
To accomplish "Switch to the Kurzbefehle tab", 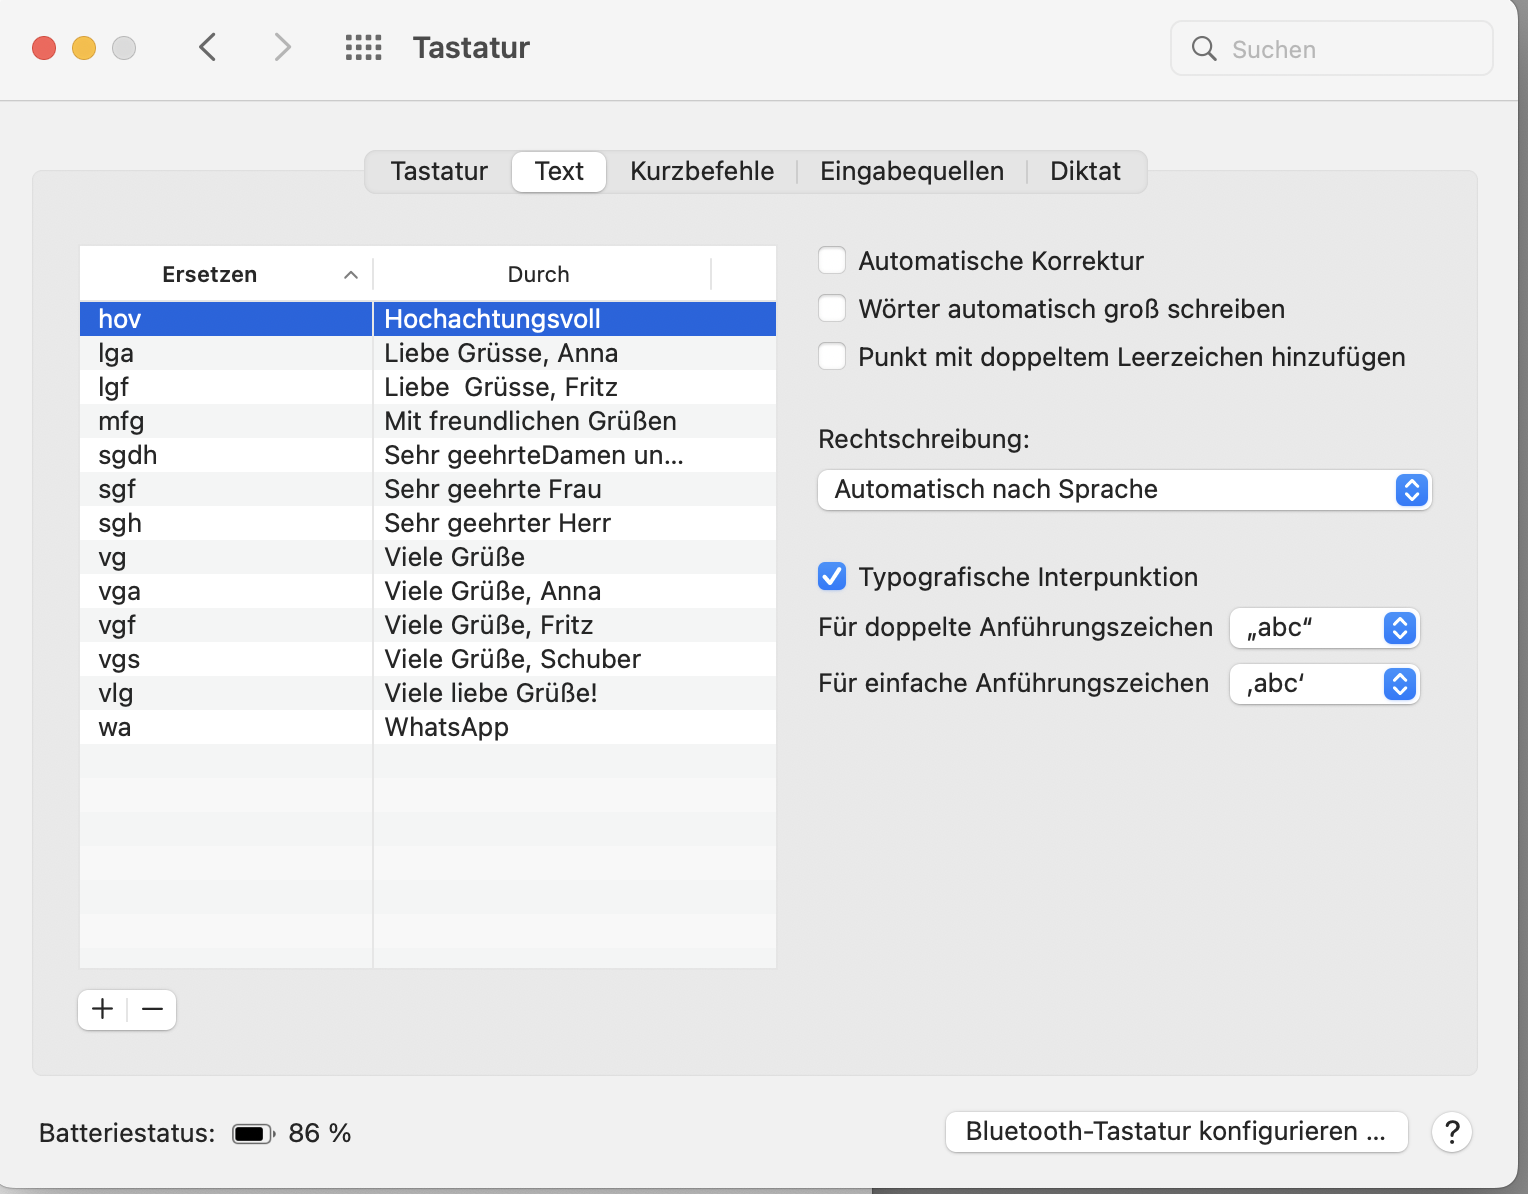I will click(x=701, y=171).
